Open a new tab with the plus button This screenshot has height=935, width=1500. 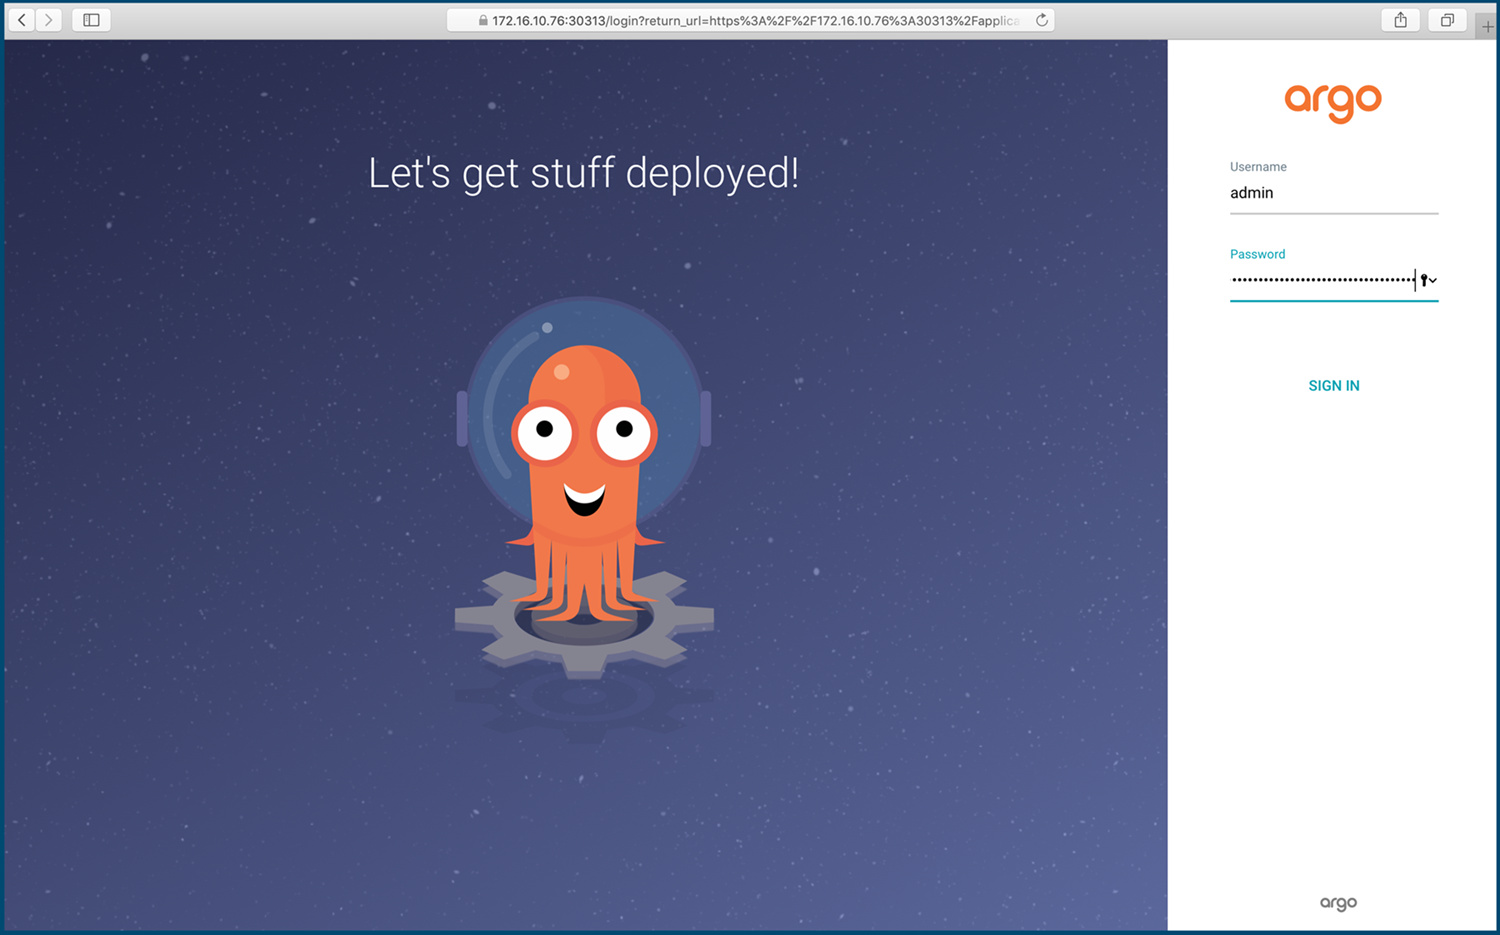point(1487,26)
